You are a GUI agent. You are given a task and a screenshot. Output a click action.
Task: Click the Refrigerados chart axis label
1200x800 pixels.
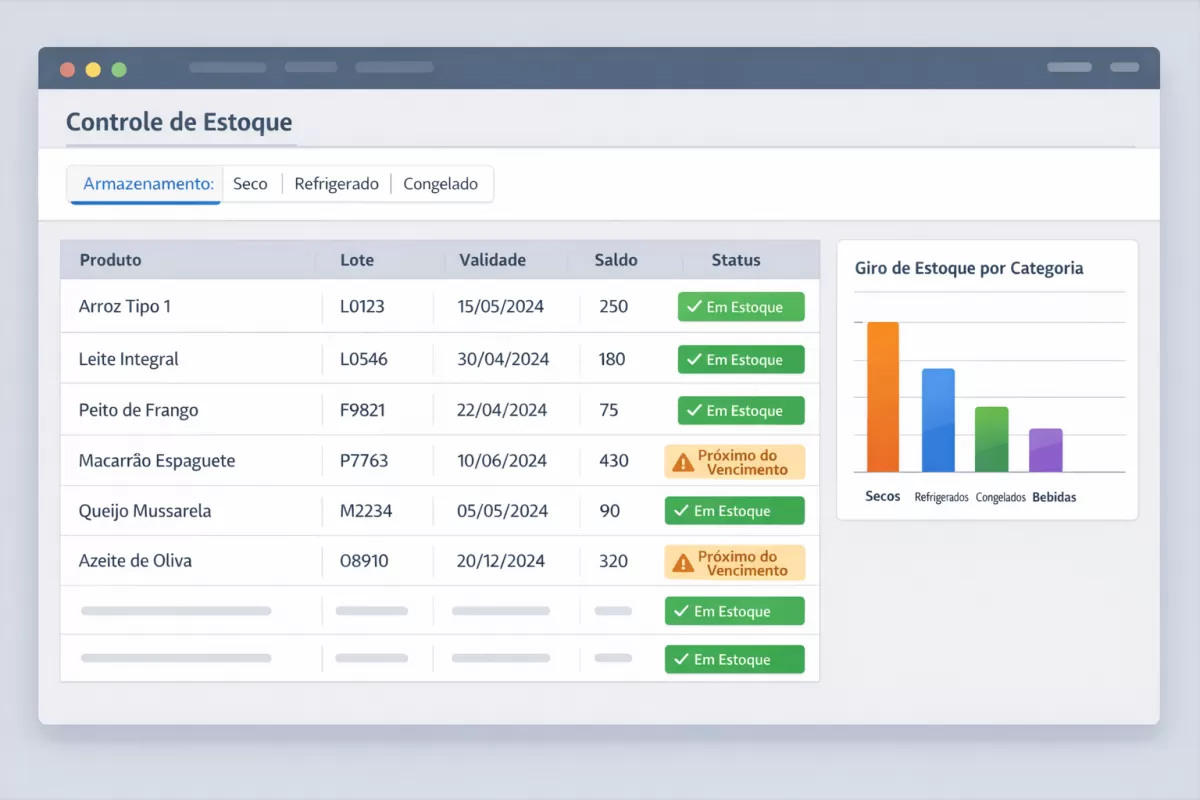click(x=941, y=497)
